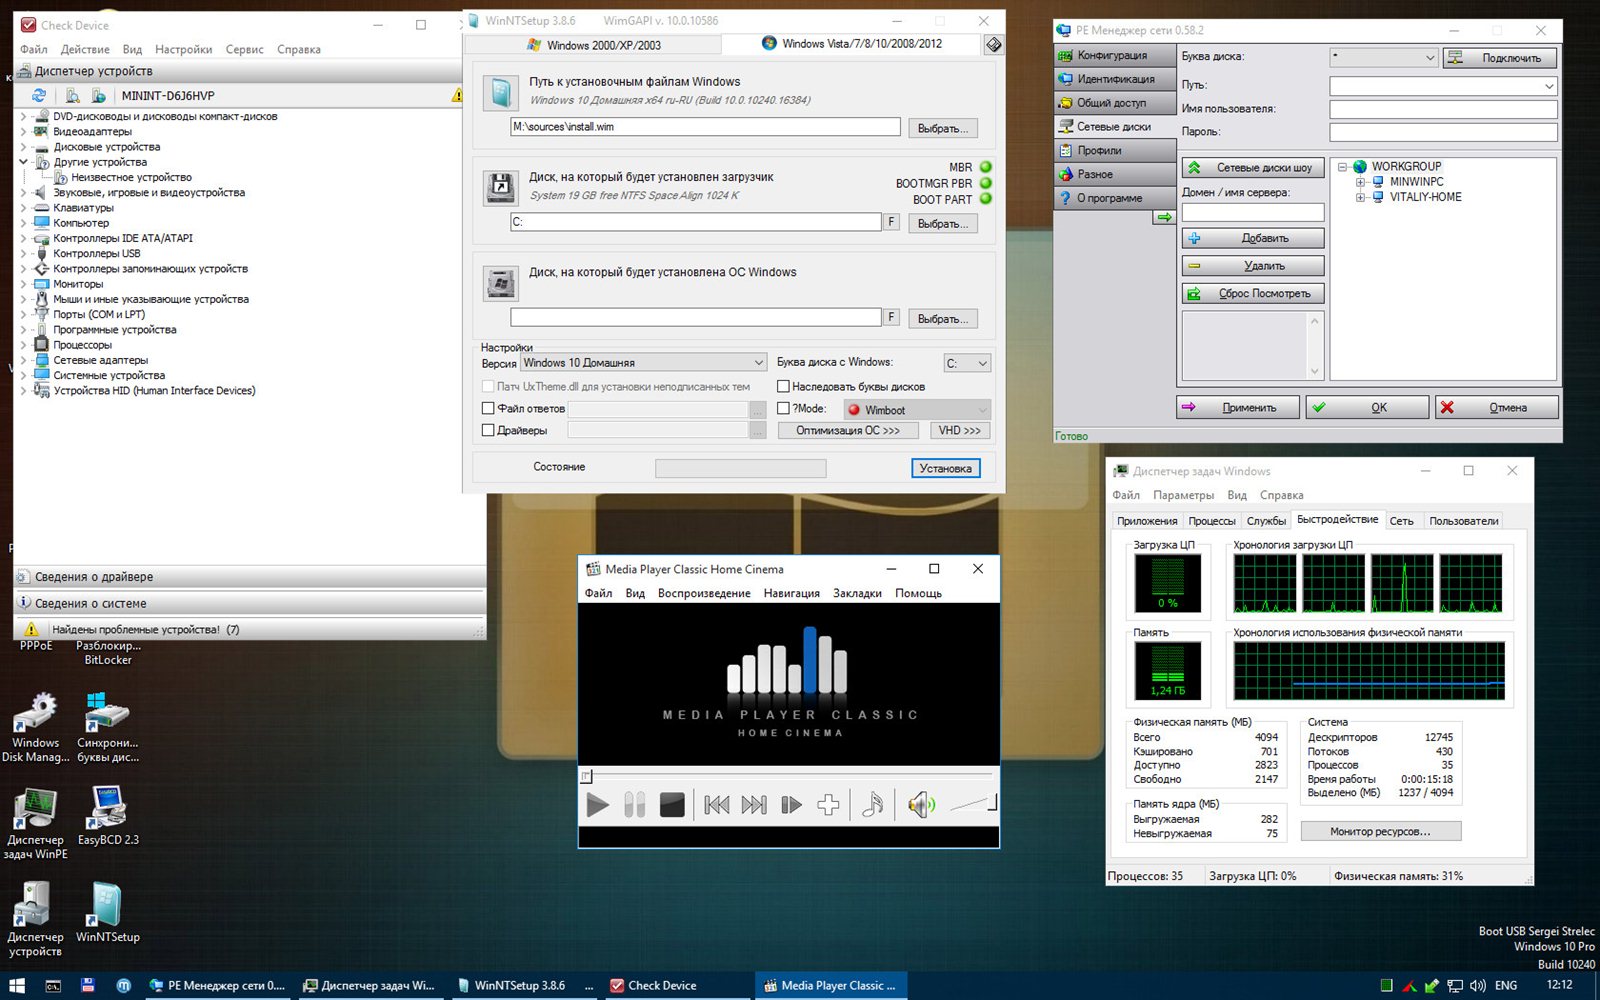
Task: Click frame step button in Media Player
Action: [791, 805]
